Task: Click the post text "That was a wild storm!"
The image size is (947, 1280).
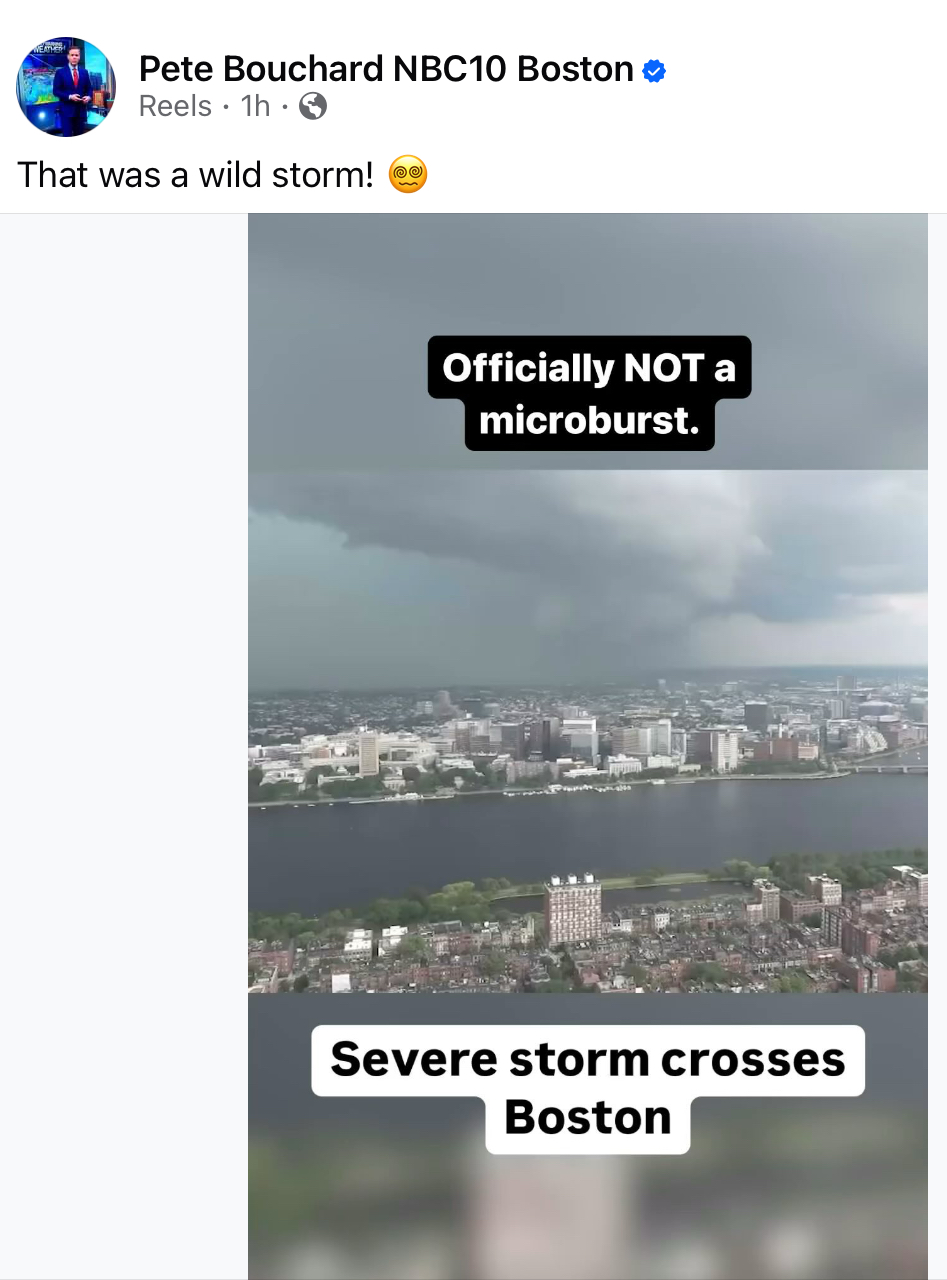Action: (x=194, y=175)
